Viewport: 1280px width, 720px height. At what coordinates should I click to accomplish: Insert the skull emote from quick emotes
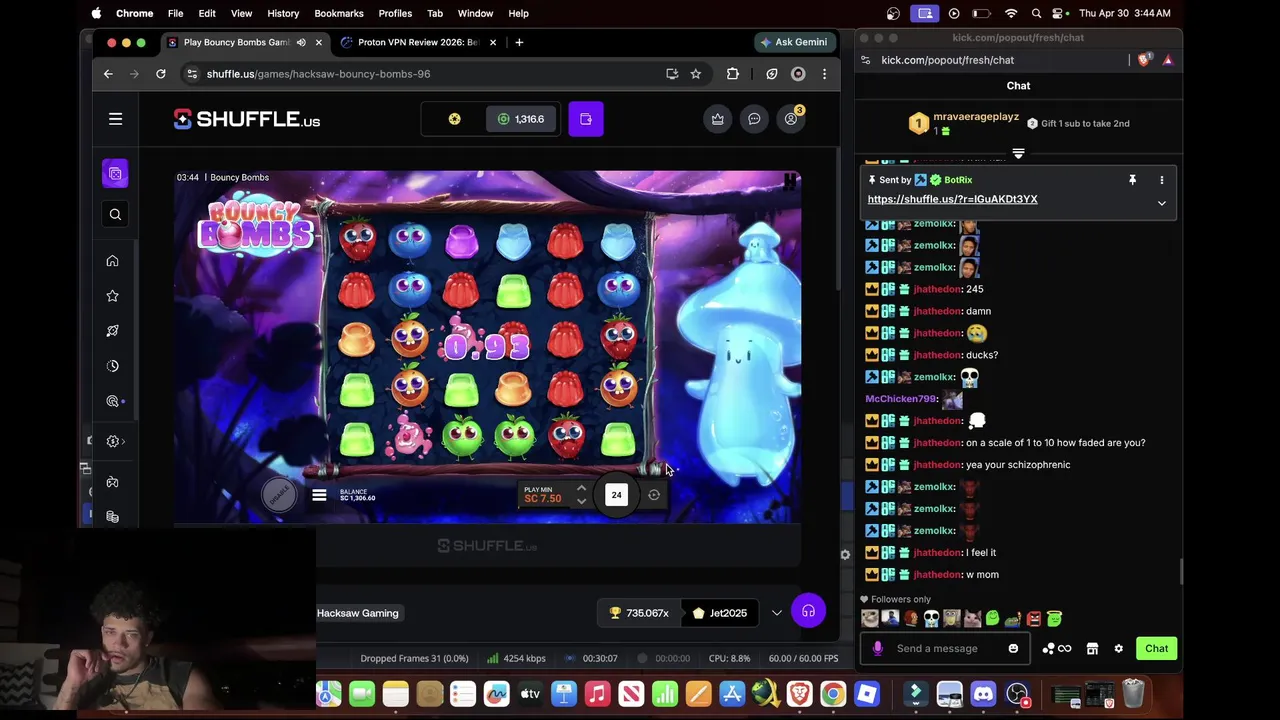(x=931, y=619)
